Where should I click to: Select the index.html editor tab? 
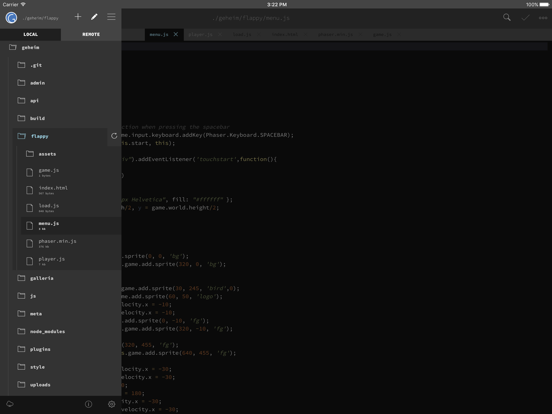(285, 34)
